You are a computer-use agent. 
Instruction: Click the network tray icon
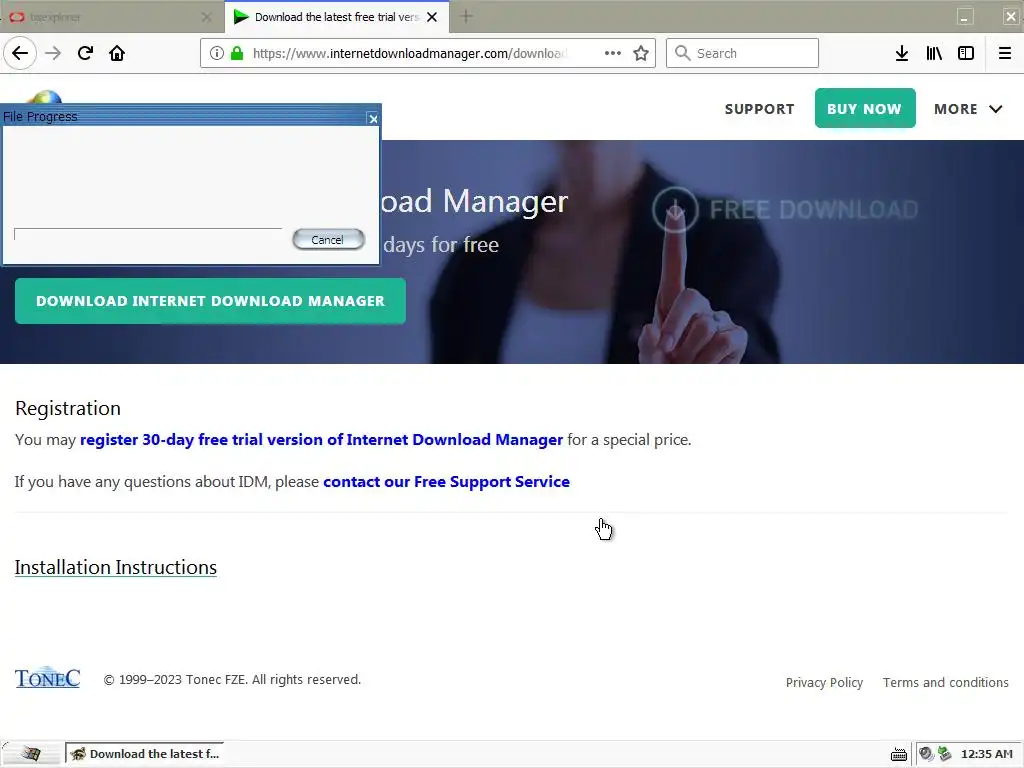coord(944,754)
